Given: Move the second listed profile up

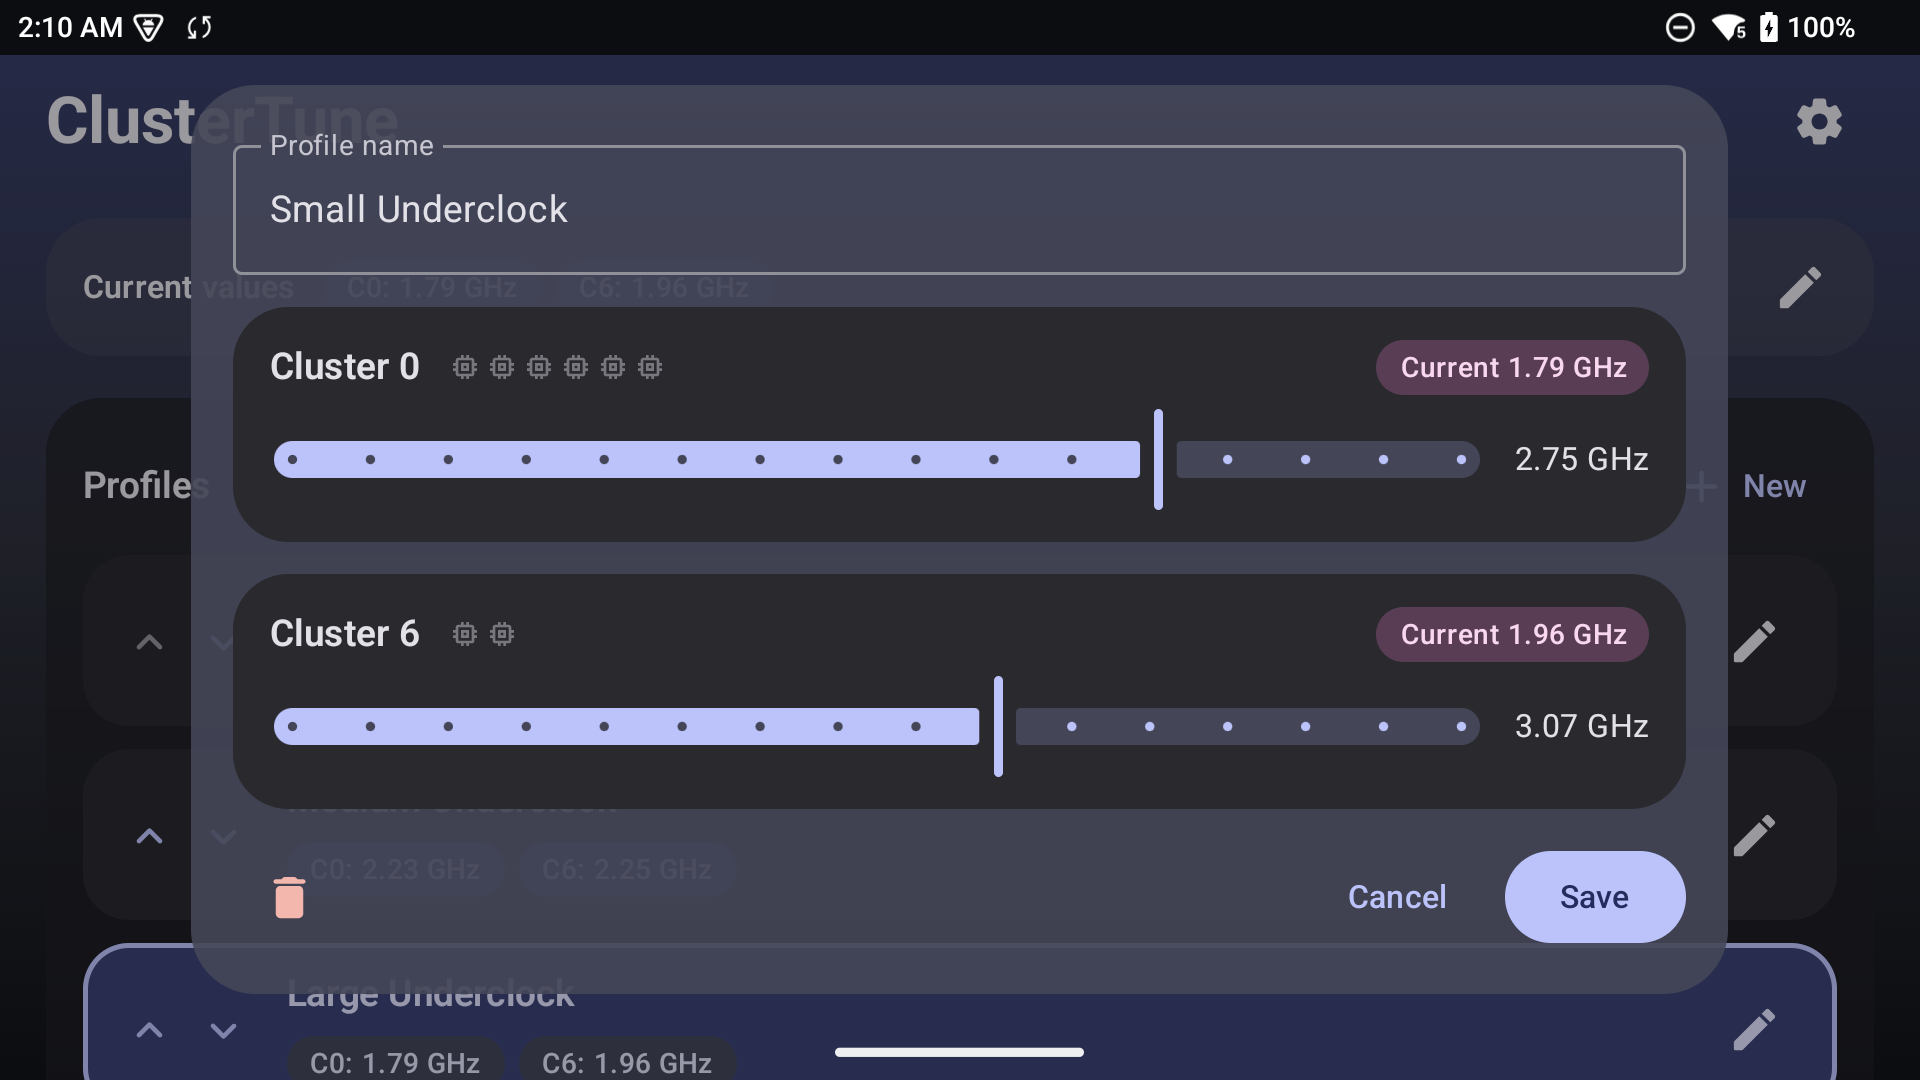Looking at the screenshot, I should (149, 836).
